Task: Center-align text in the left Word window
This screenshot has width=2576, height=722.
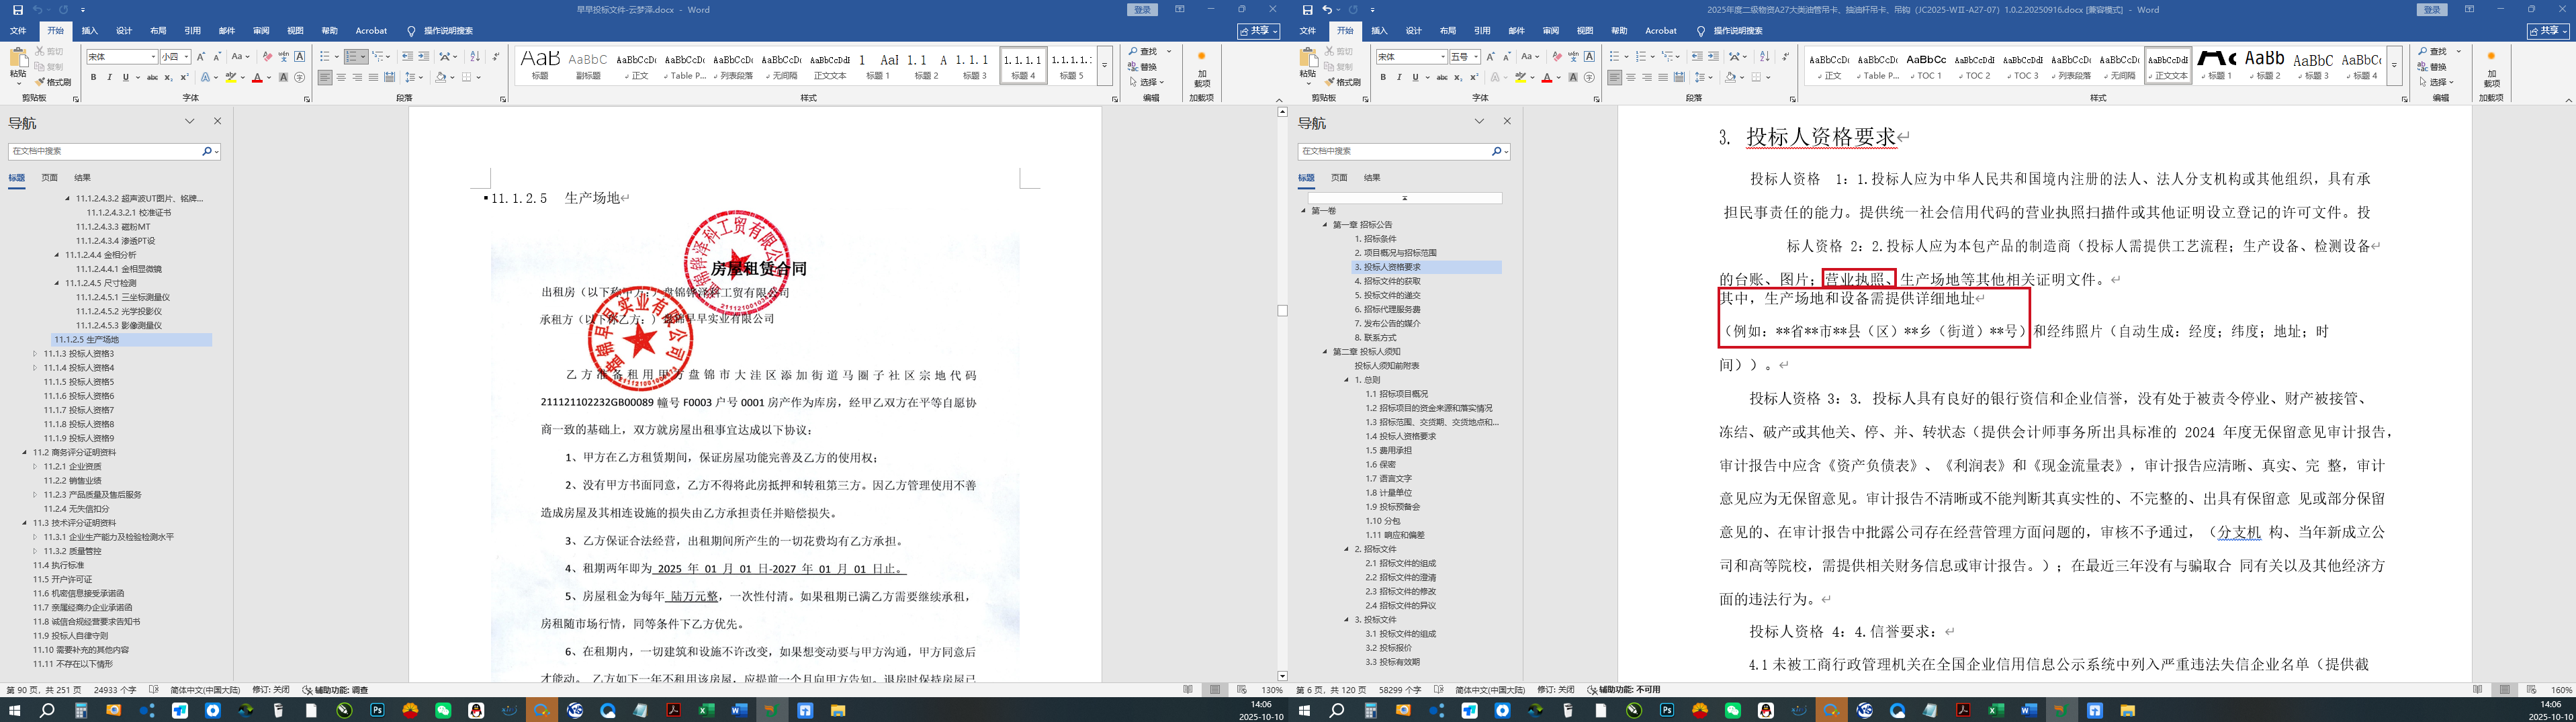Action: pos(341,77)
